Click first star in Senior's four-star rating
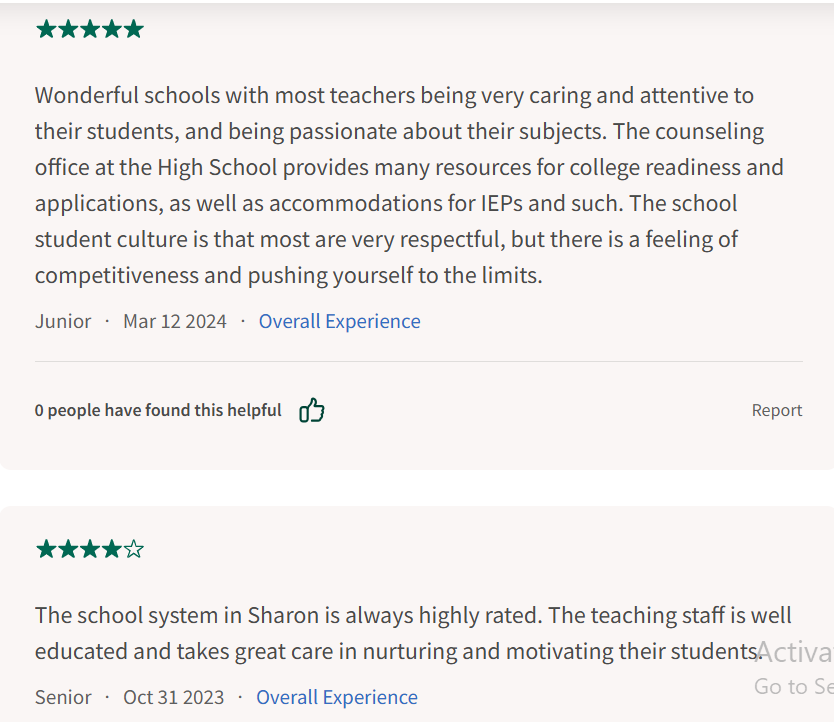Image resolution: width=834 pixels, height=722 pixels. 46,549
